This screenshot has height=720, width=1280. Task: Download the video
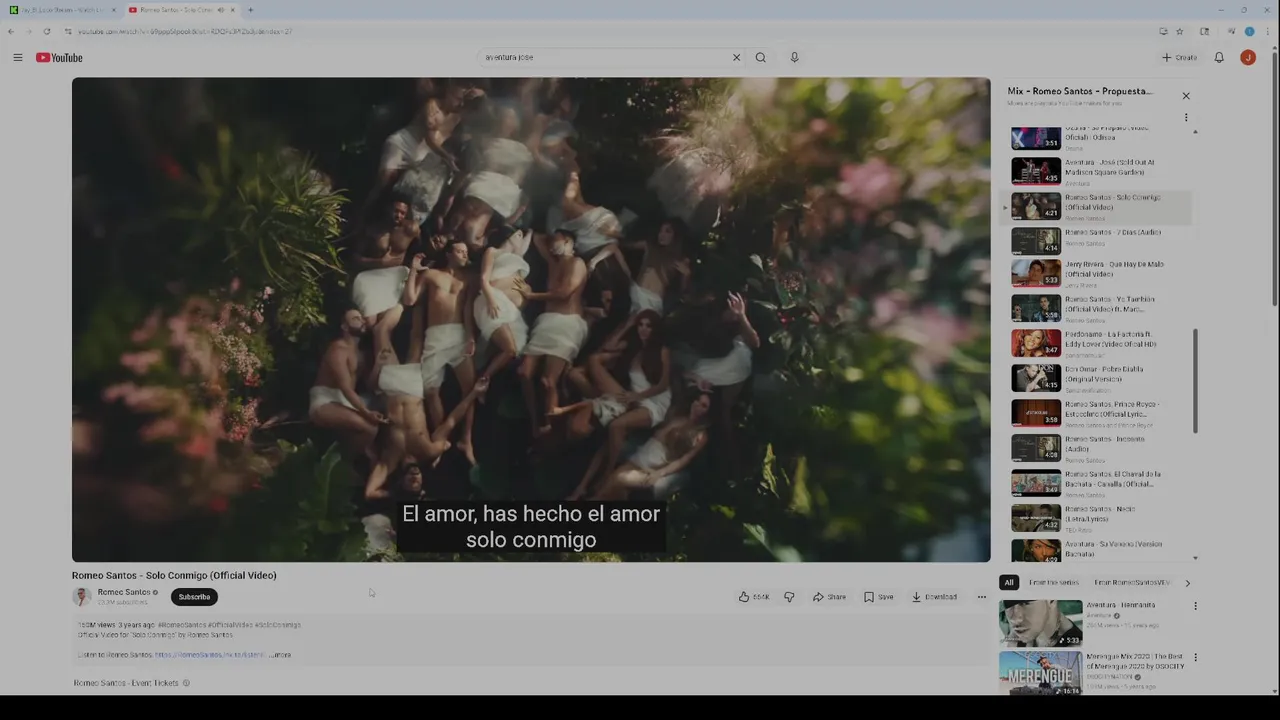pos(934,597)
